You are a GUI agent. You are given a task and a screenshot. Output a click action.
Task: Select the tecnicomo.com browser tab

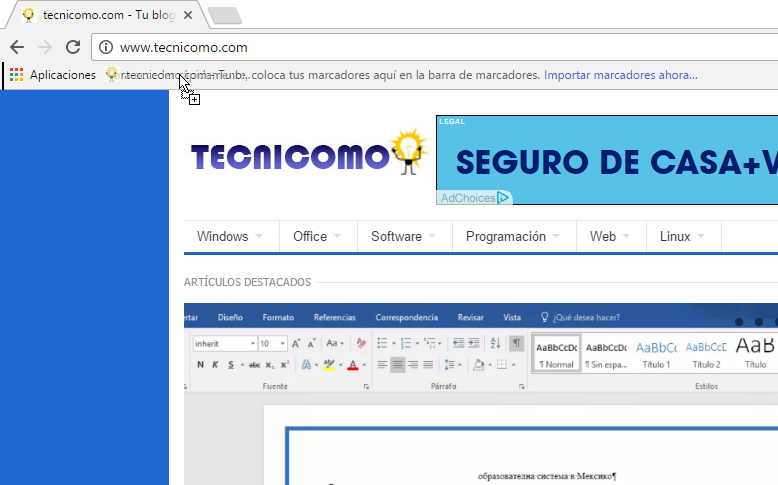(107, 15)
